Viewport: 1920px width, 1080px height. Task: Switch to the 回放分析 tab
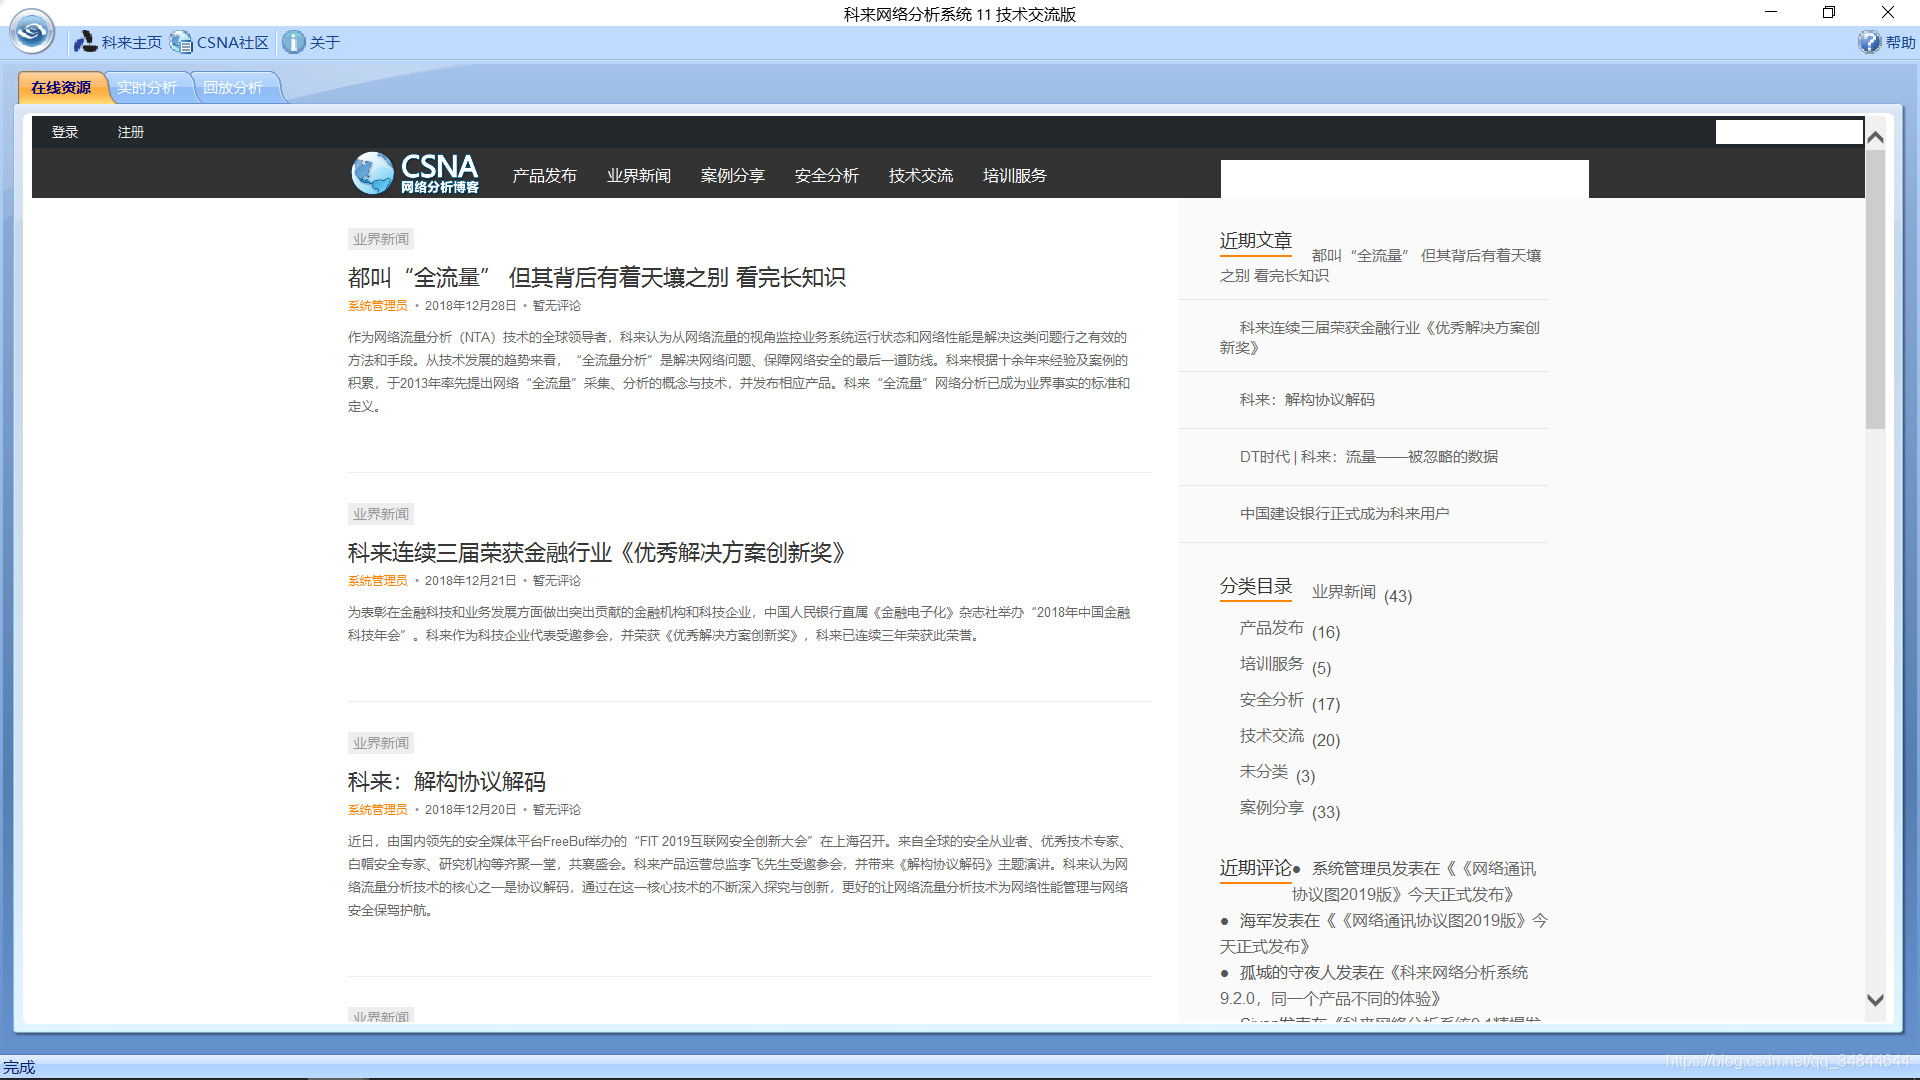pyautogui.click(x=233, y=88)
